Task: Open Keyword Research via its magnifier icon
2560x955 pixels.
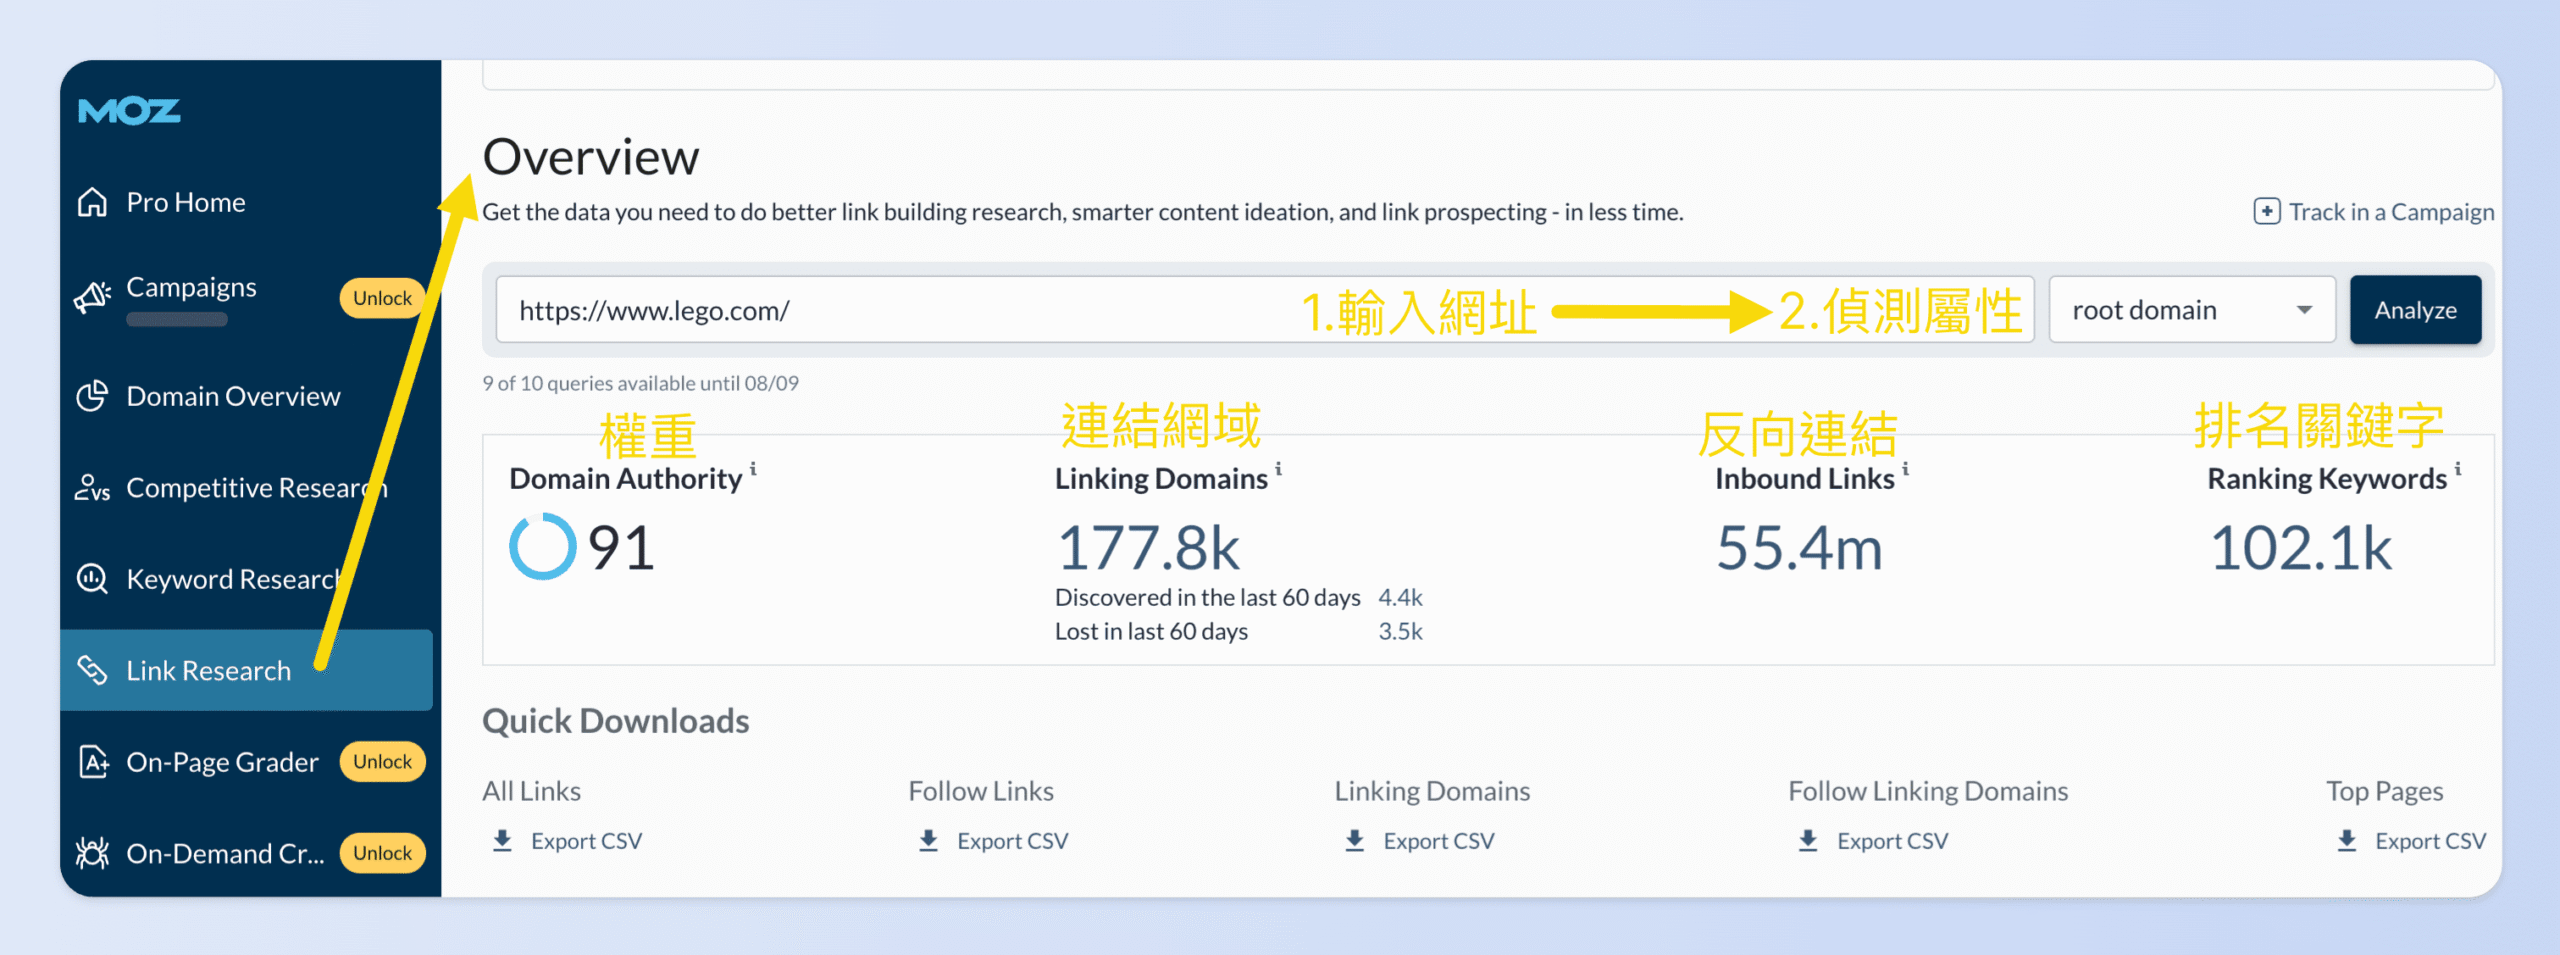Action: point(92,578)
